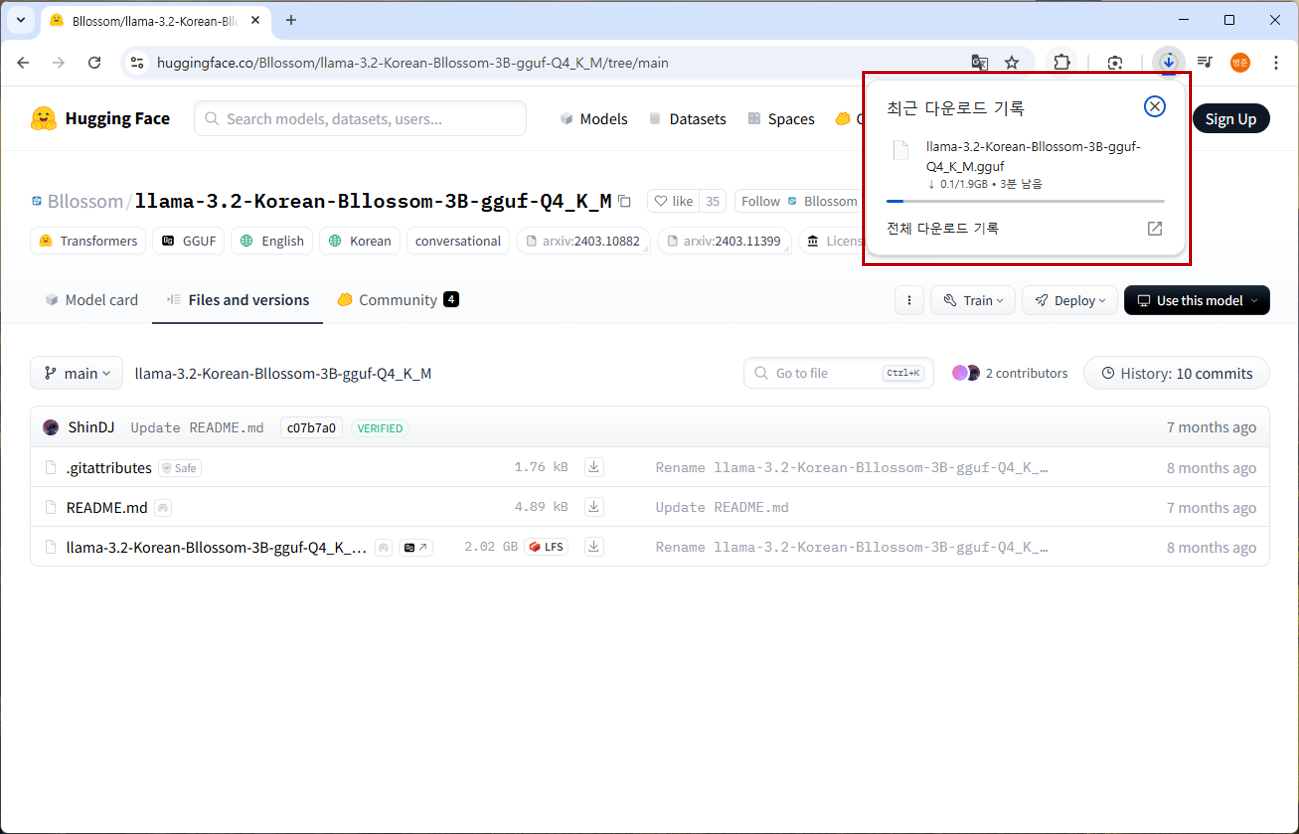Open the tab search chevron in Chrome
1299x834 pixels.
click(x=20, y=20)
